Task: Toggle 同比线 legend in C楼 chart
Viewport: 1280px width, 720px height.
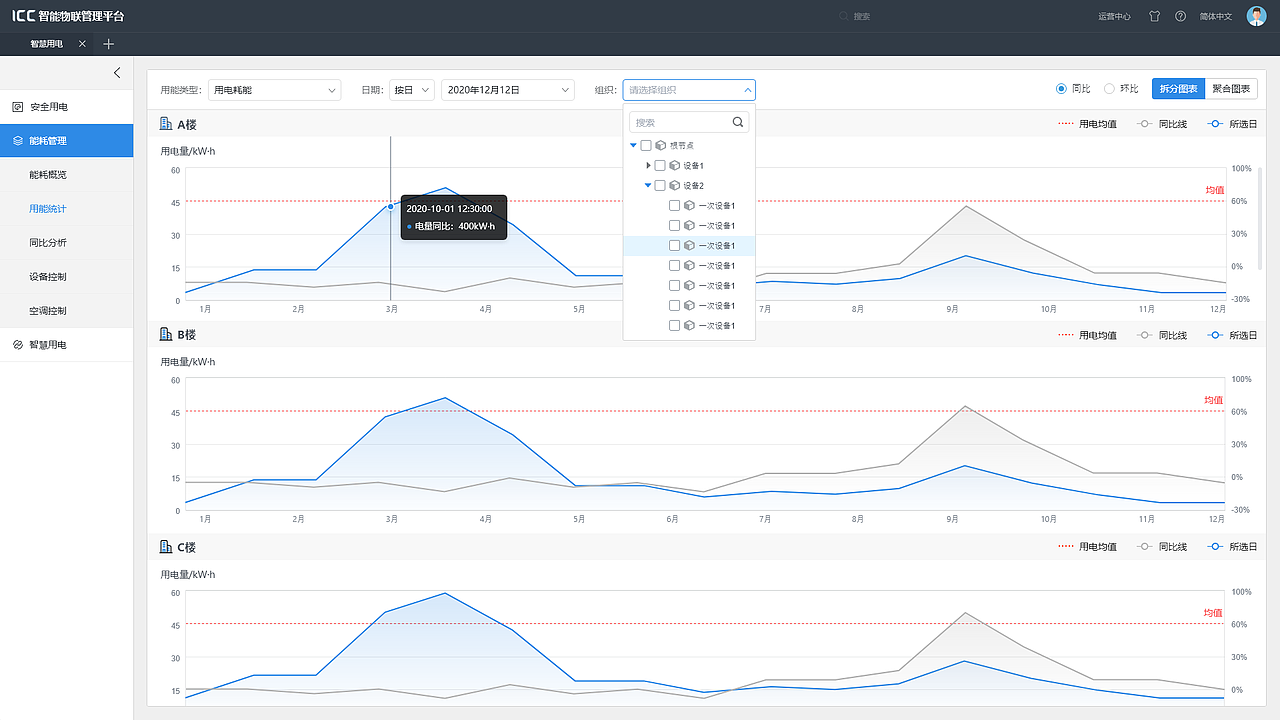Action: (x=1162, y=547)
